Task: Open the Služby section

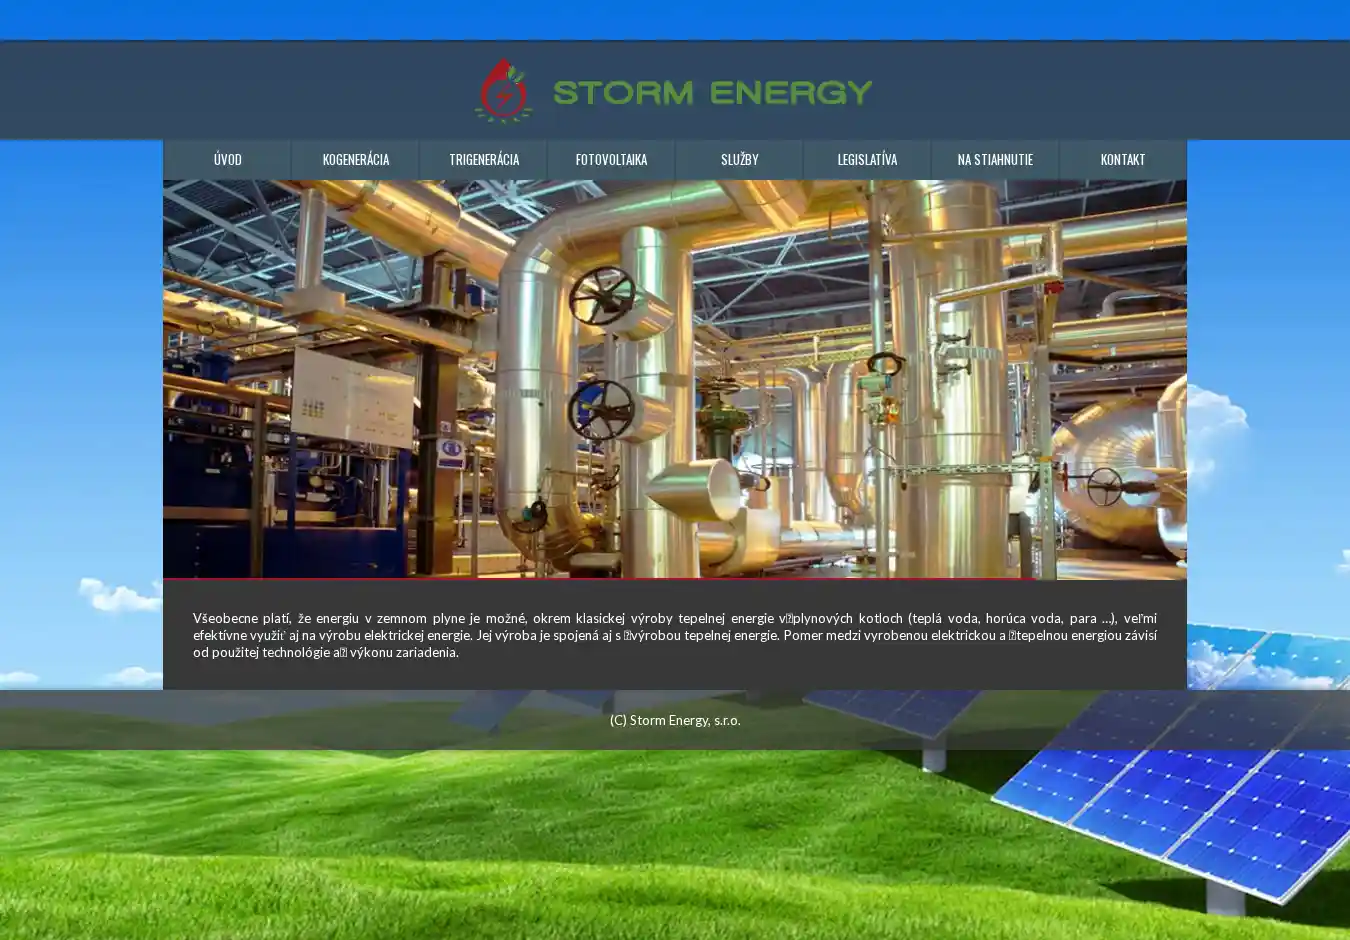Action: (739, 160)
